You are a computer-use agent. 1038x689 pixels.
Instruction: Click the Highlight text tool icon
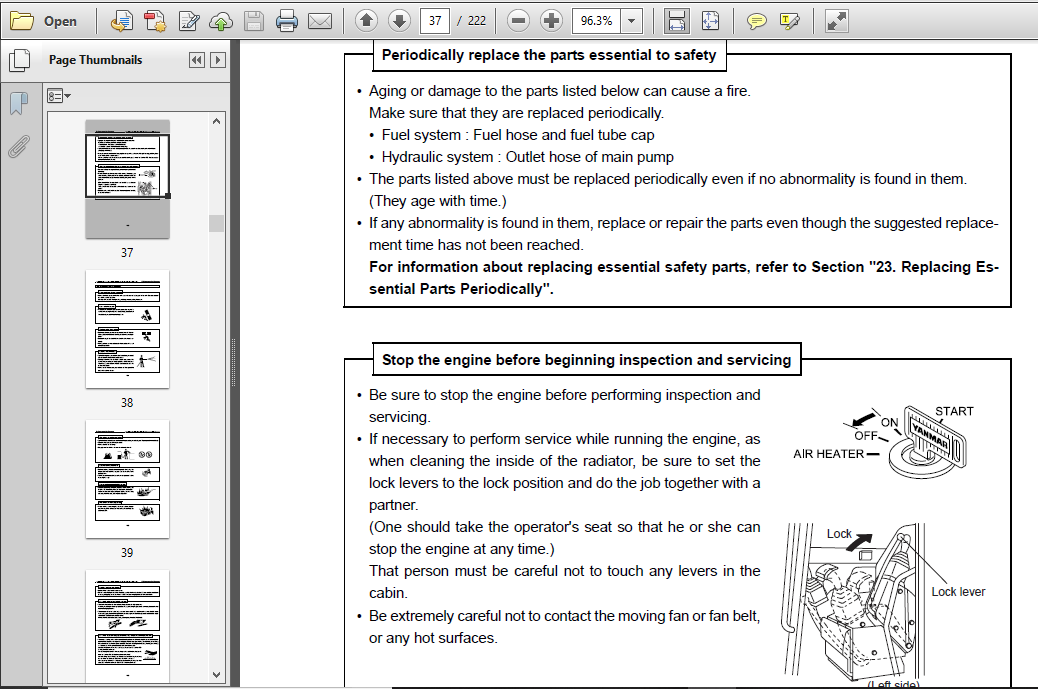coord(790,21)
